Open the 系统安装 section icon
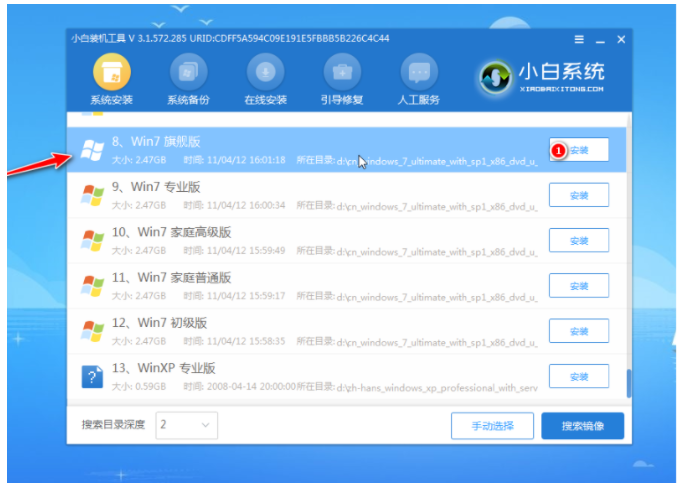 [112, 72]
